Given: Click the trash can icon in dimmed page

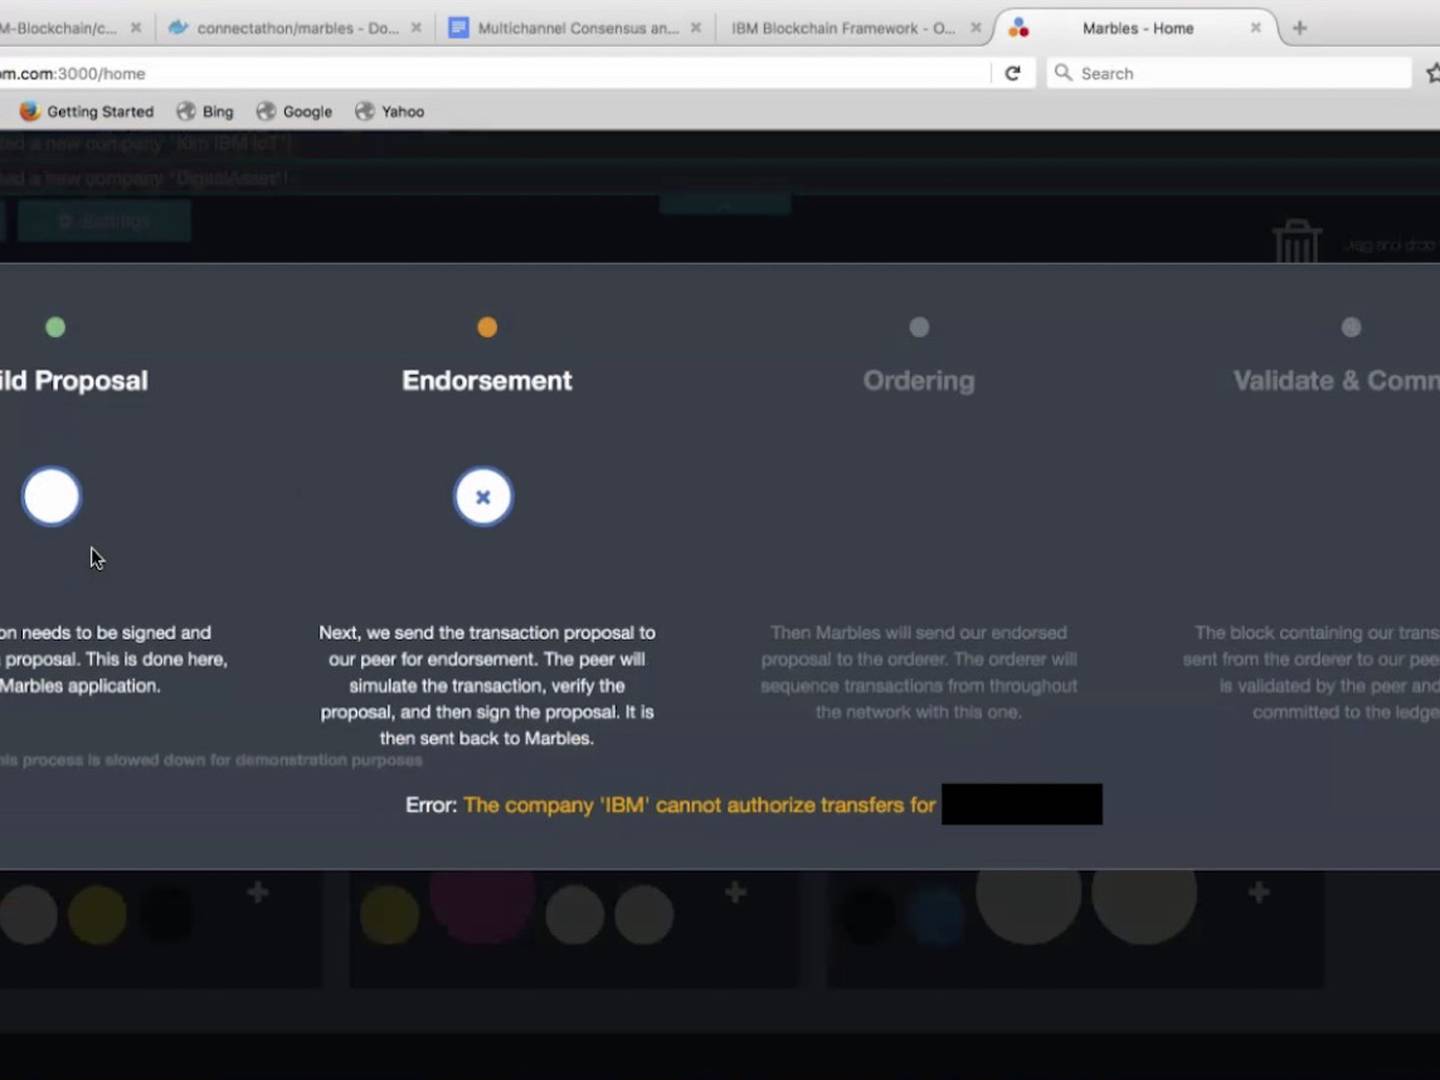Looking at the screenshot, I should point(1297,241).
